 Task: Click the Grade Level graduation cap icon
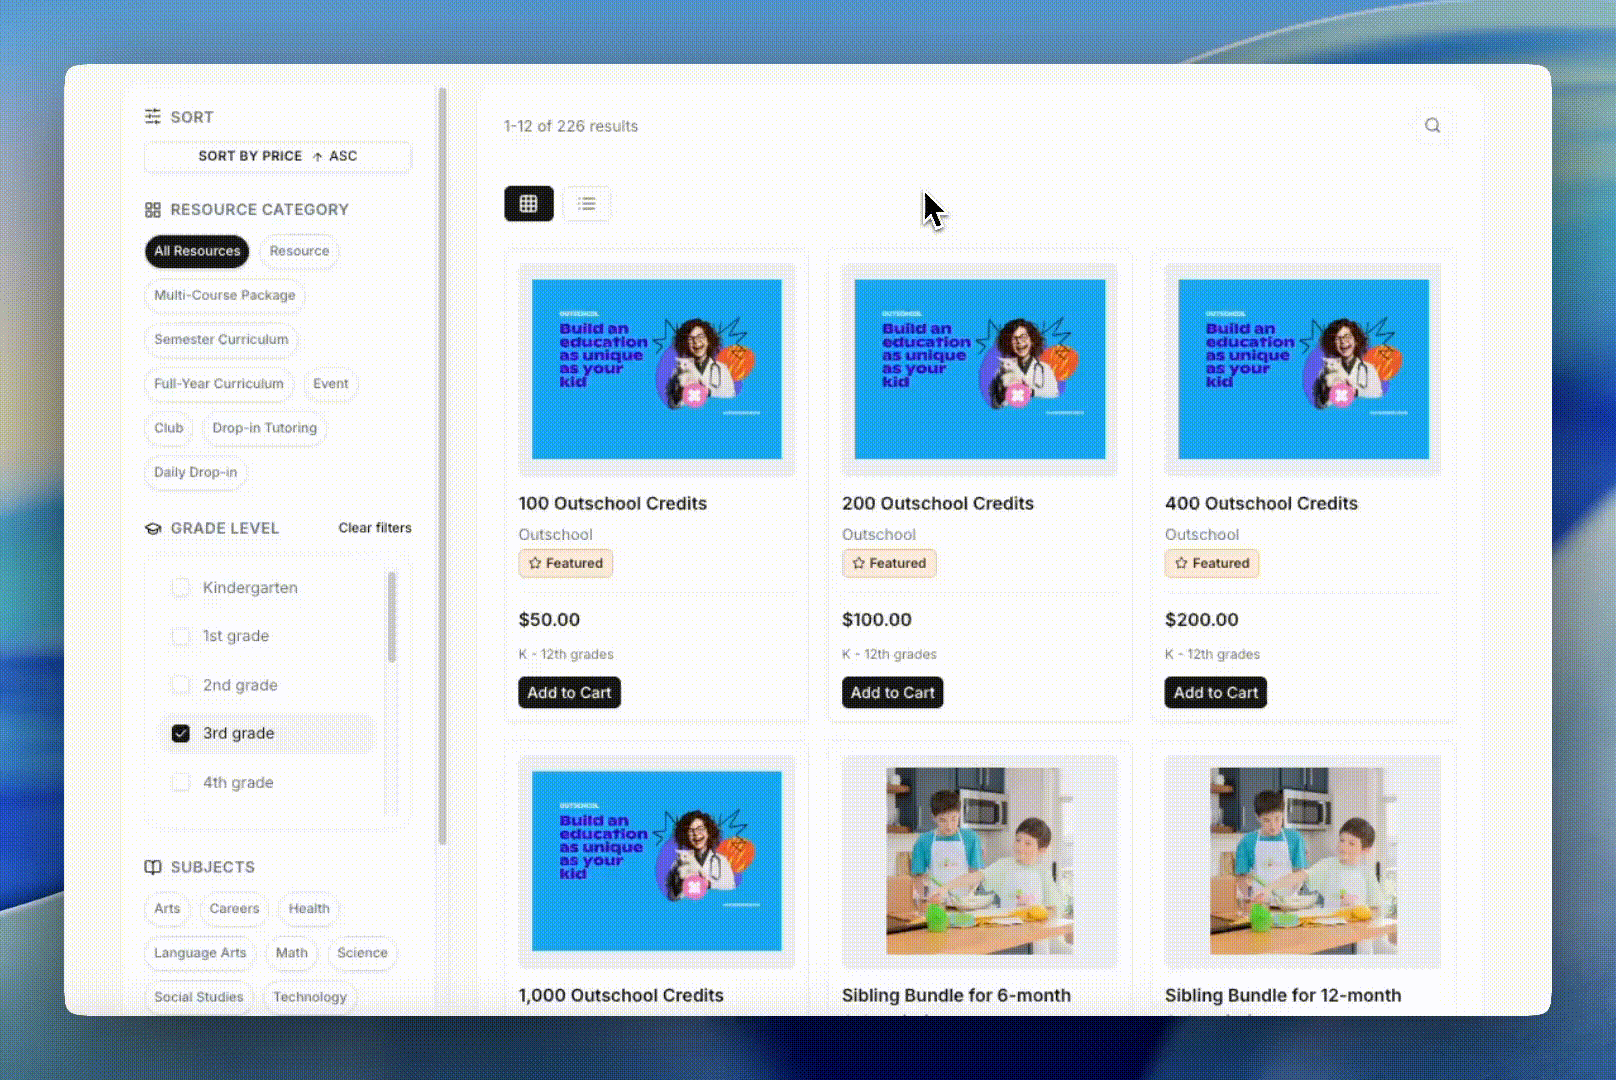(153, 528)
